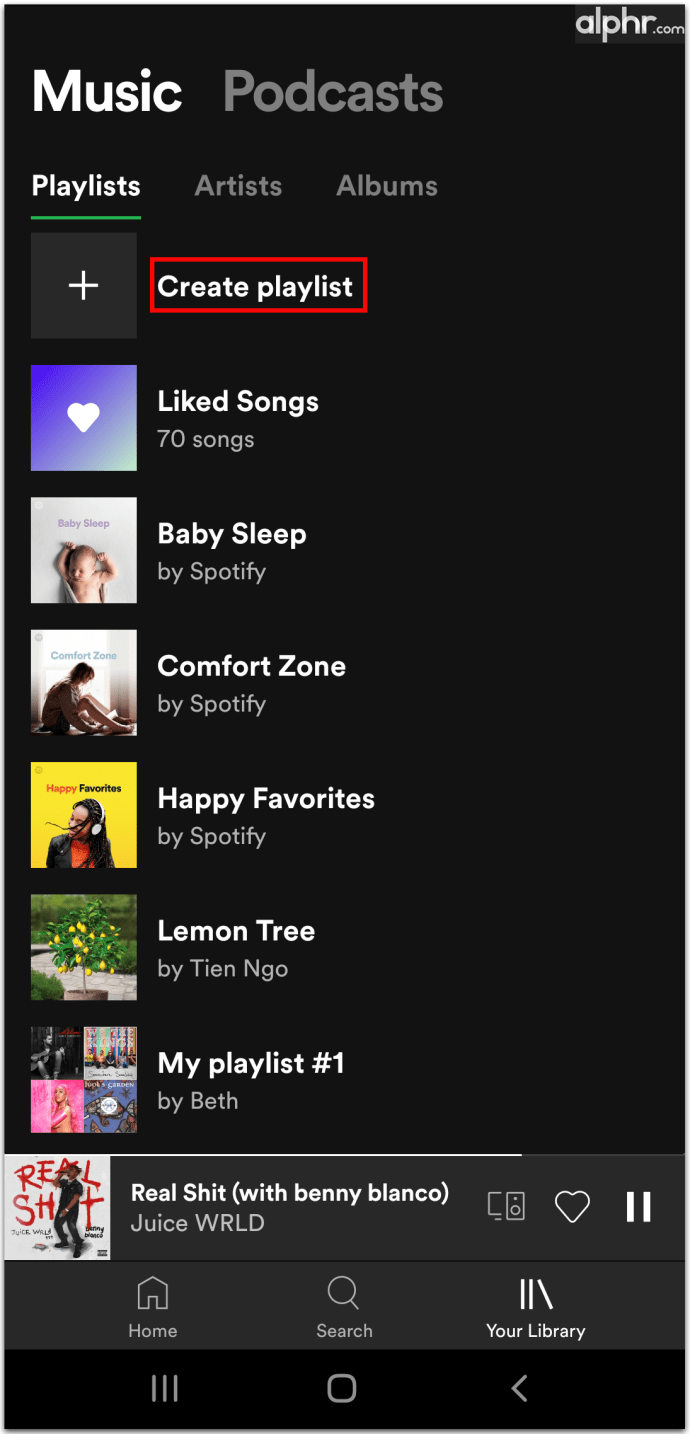Tap the Create playlist label

[x=256, y=287]
